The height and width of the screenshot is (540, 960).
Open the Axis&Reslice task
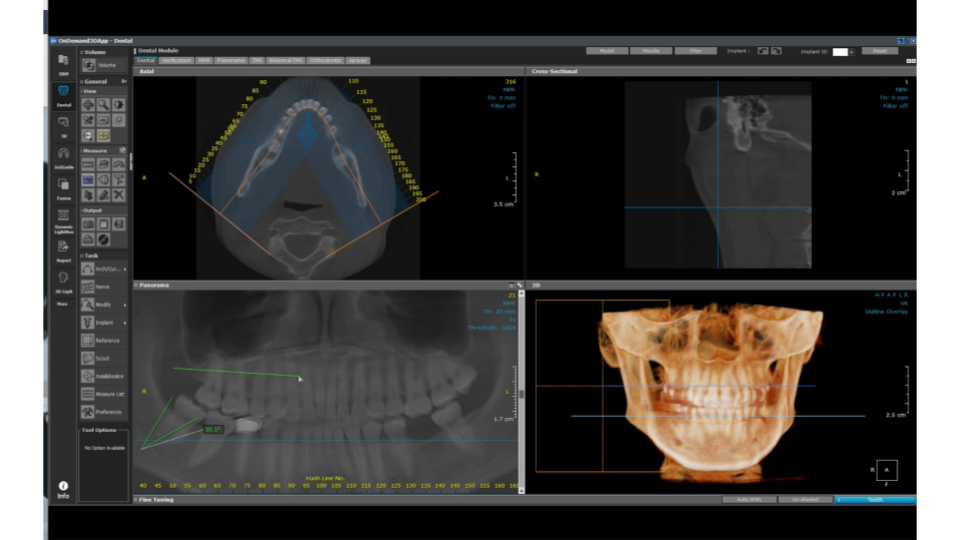[x=103, y=376]
